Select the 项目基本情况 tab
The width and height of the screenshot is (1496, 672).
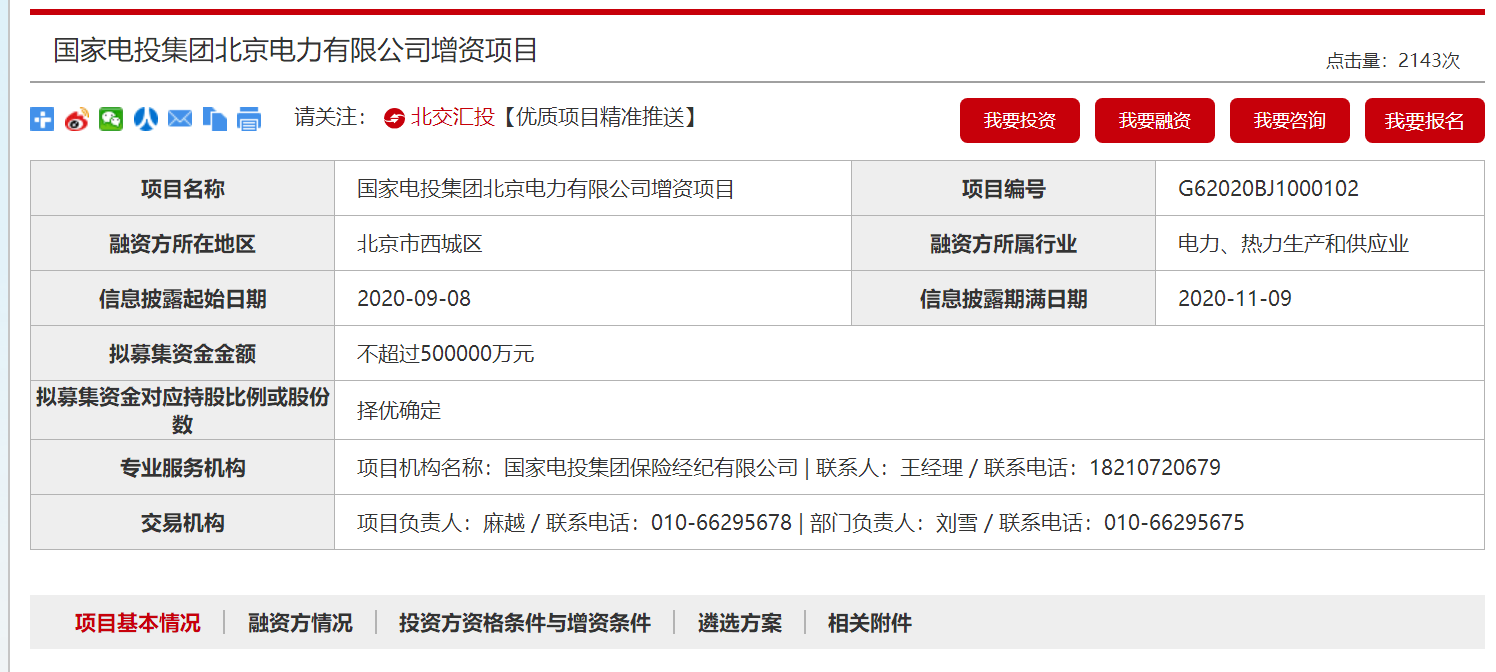[x=137, y=623]
